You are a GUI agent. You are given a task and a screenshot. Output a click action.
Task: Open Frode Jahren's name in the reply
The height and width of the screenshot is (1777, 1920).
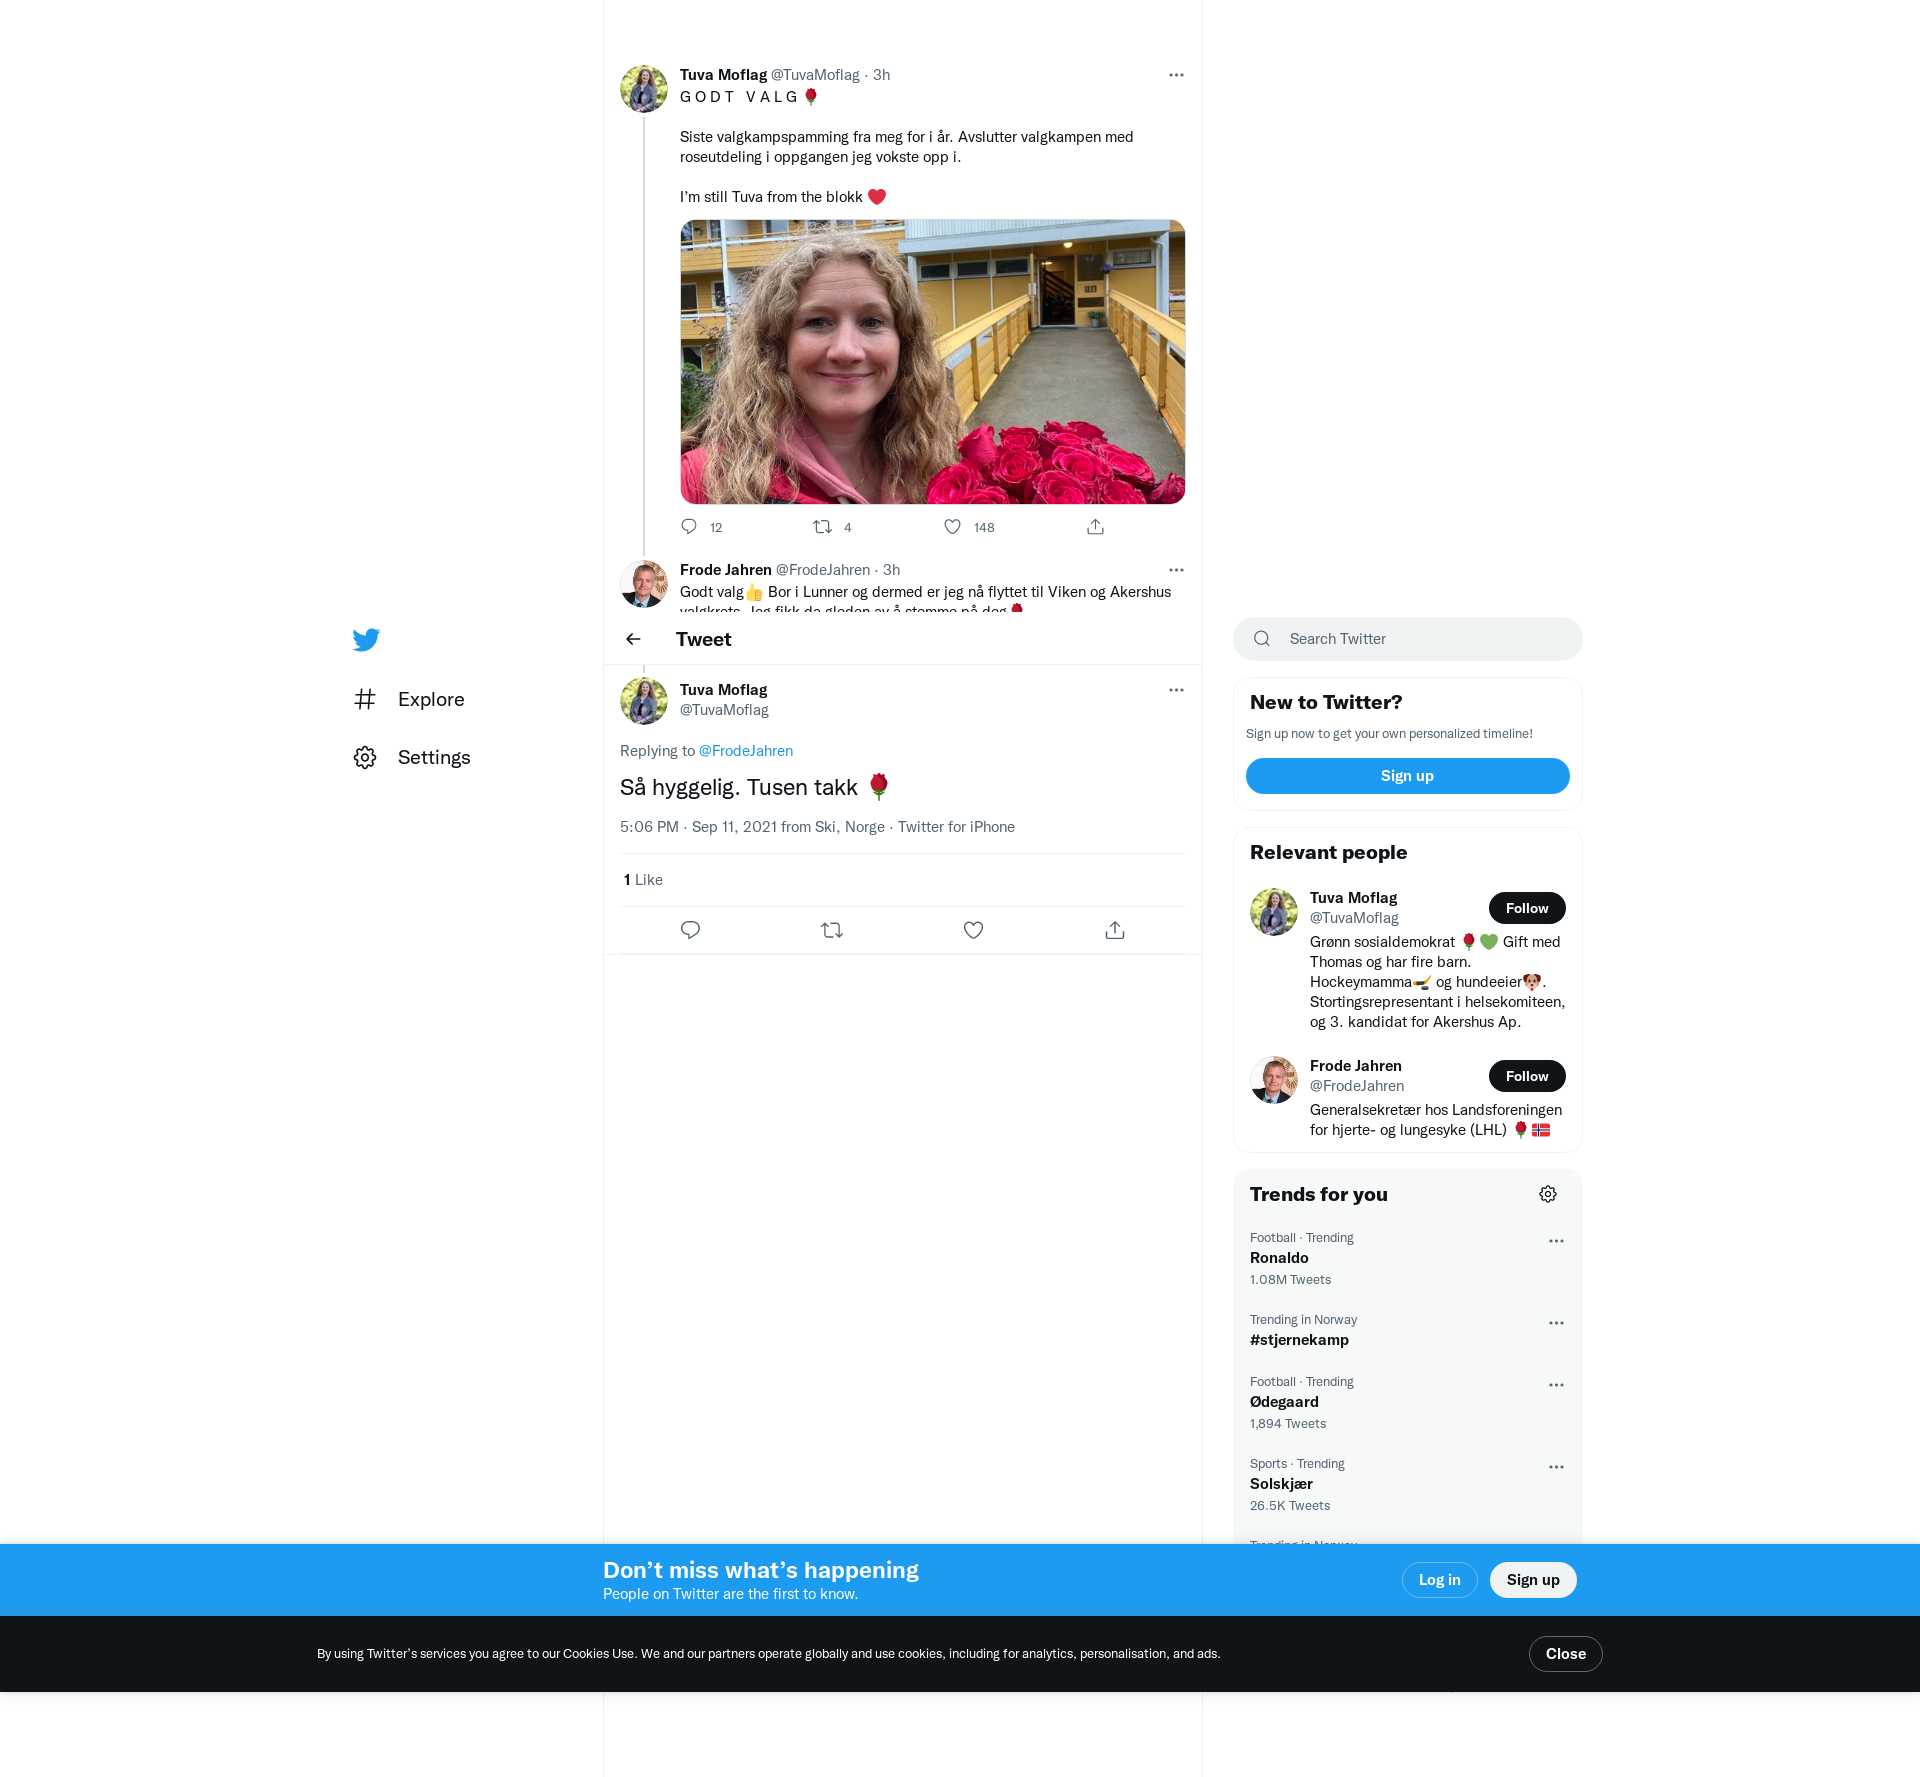pos(725,570)
